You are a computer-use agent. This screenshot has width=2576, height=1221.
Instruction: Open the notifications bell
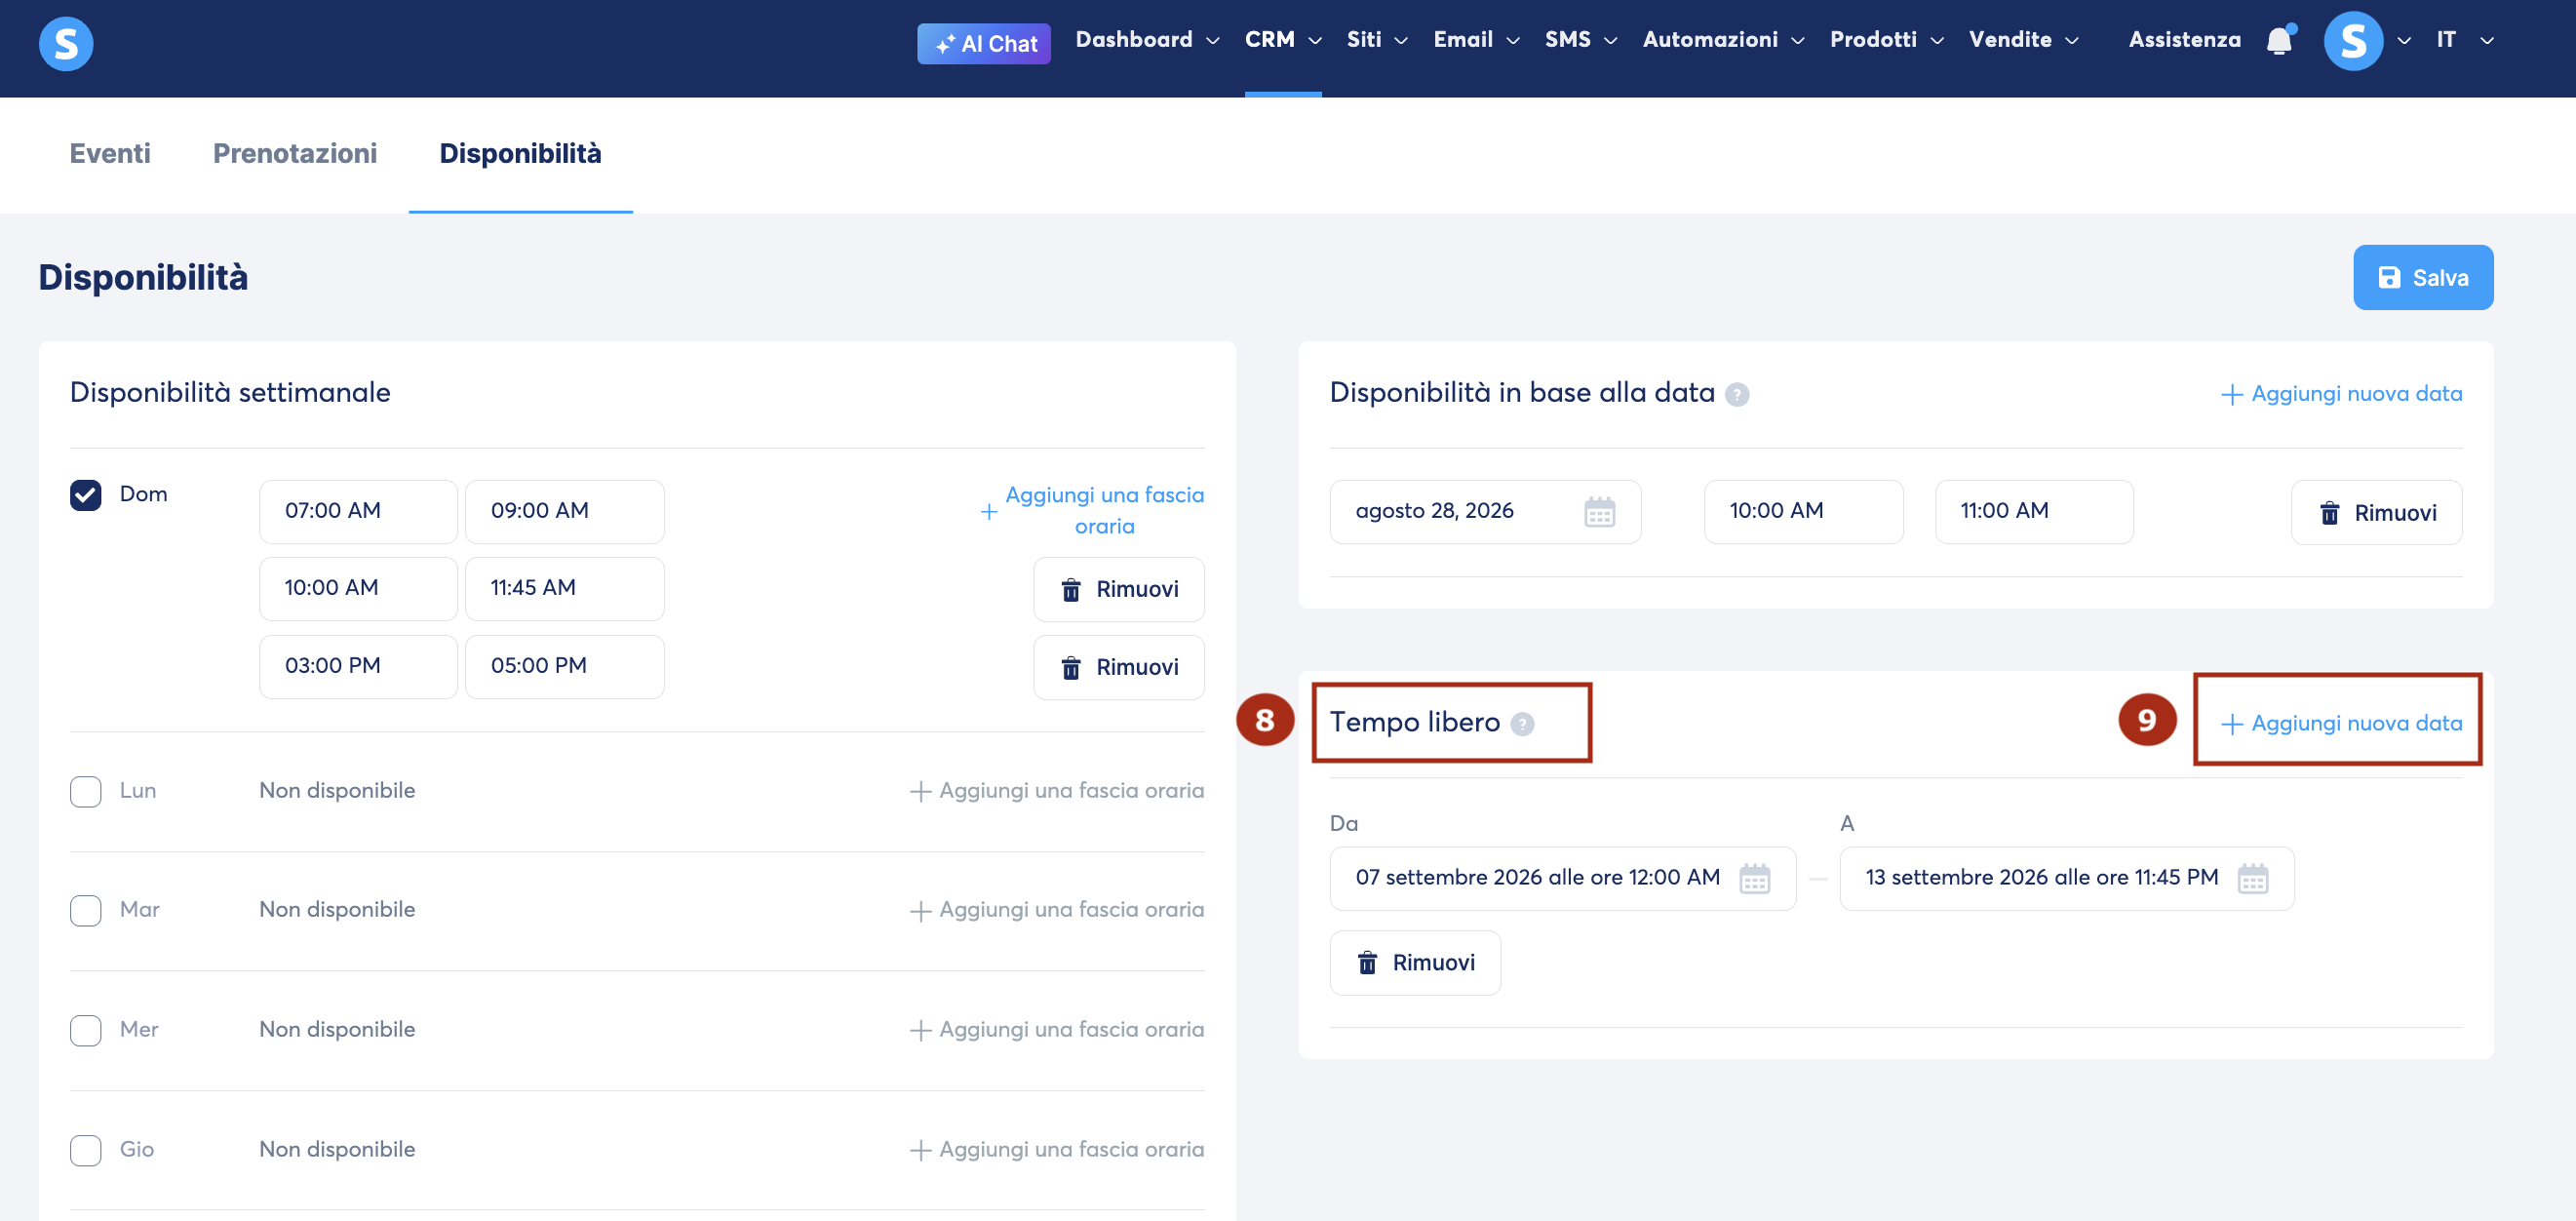point(2279,40)
